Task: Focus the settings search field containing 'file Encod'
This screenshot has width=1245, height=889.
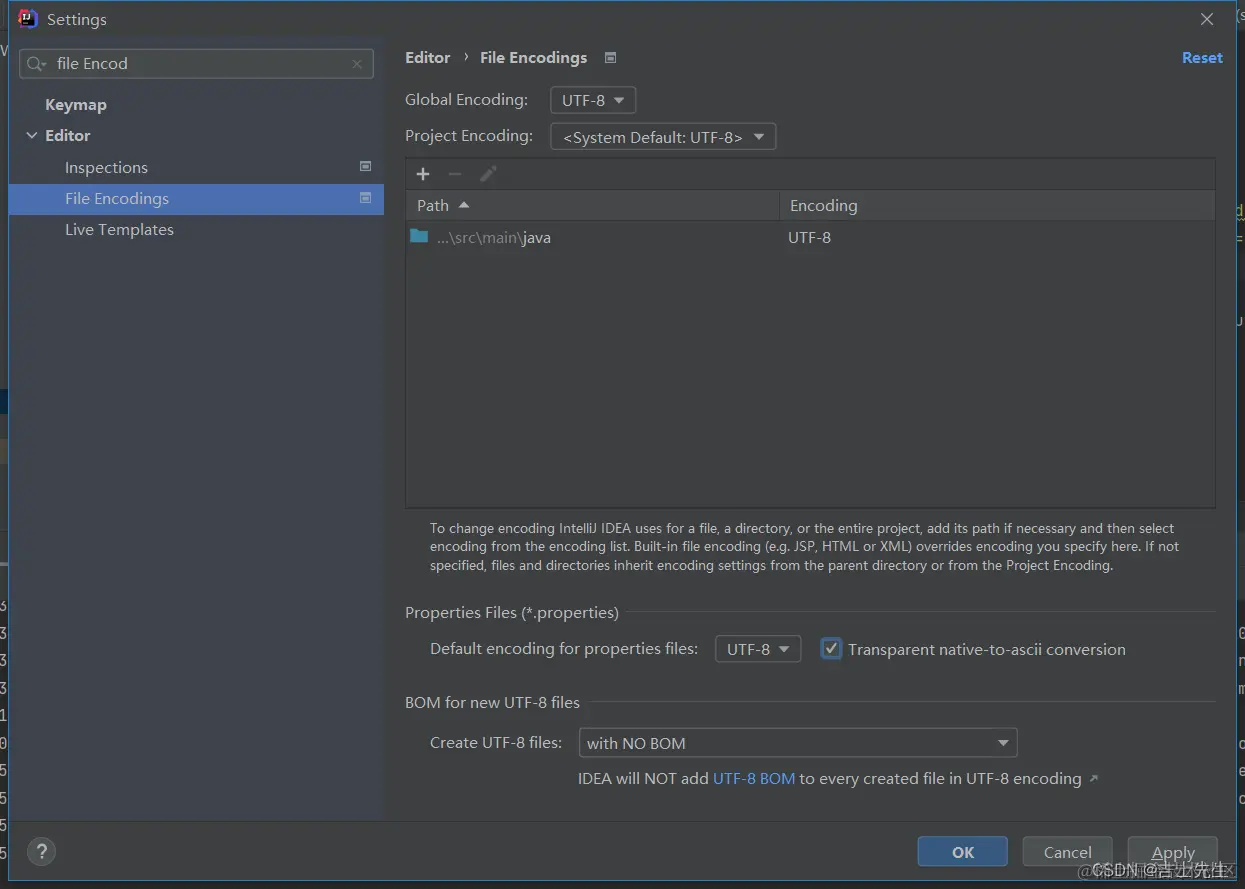Action: (x=196, y=64)
